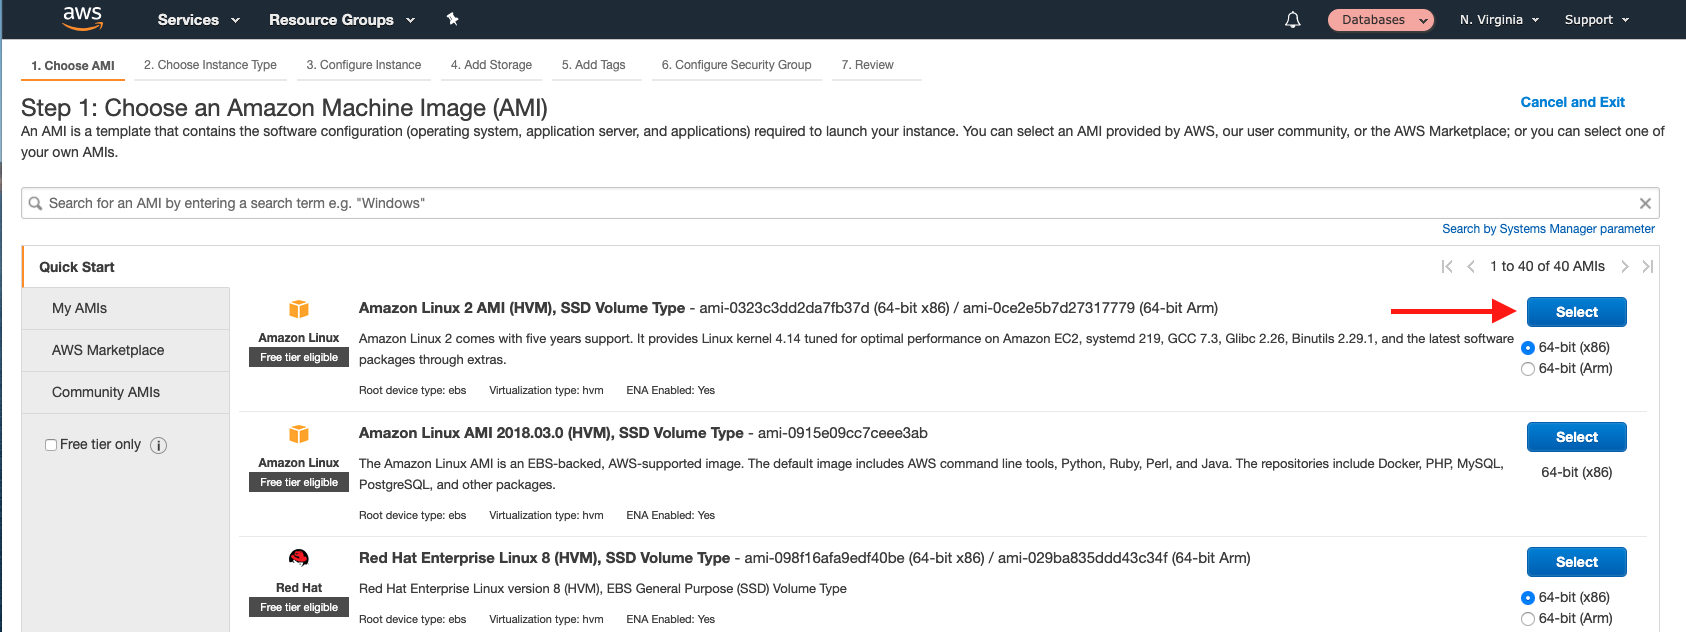Switch to 2. Choose Instance Type step
The image size is (1686, 632).
(x=210, y=65)
